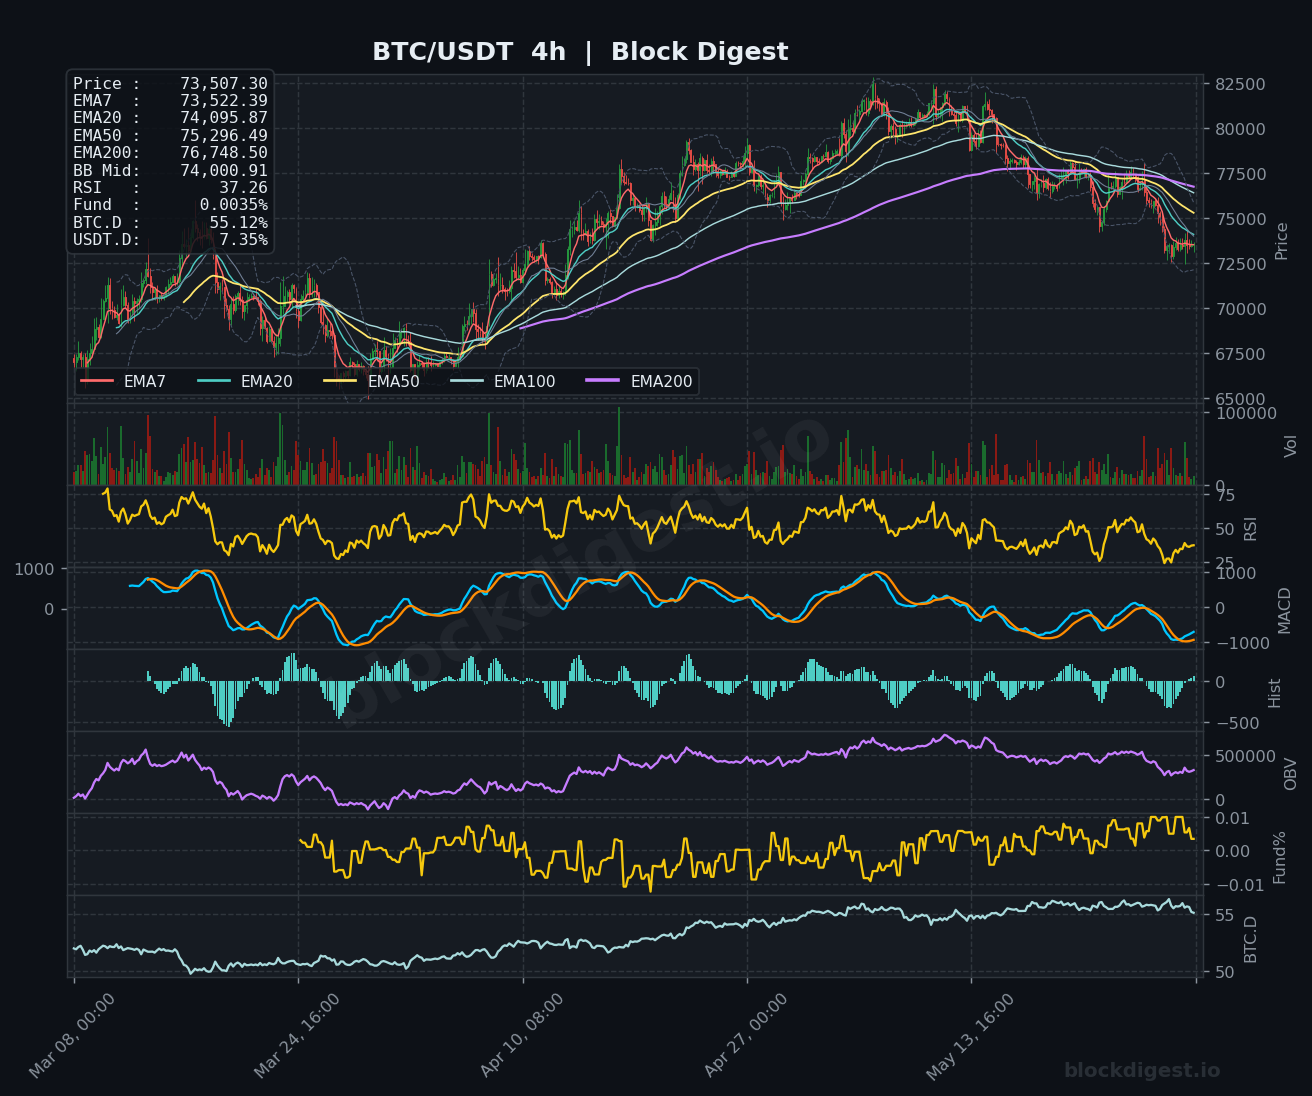Click the −1000 MACD tick label

[1241, 643]
